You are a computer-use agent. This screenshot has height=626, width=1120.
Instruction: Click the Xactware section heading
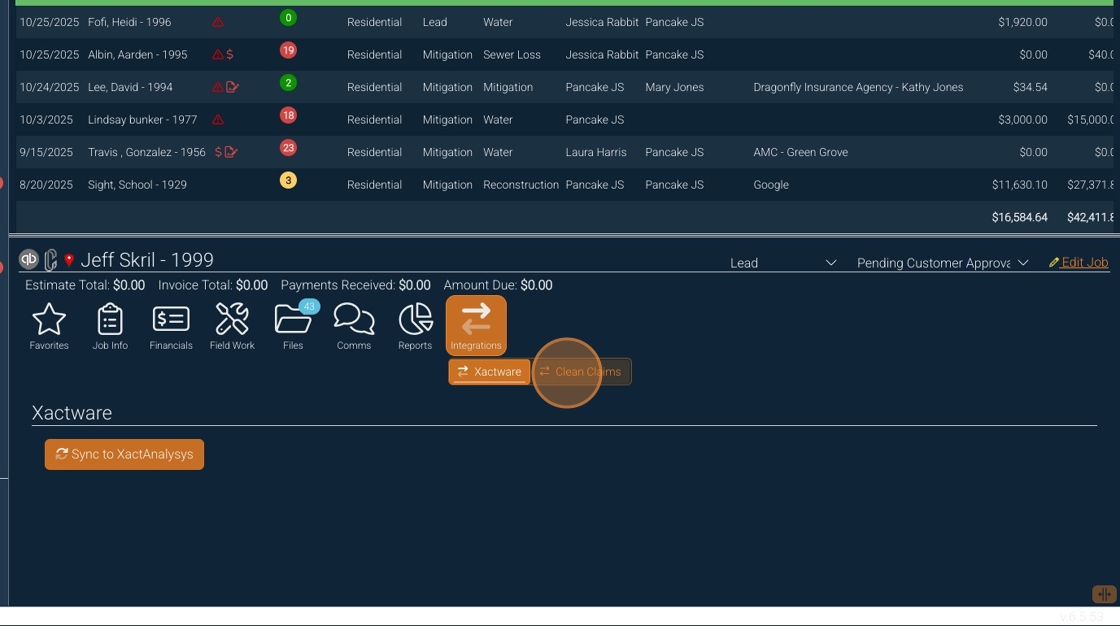(71, 413)
